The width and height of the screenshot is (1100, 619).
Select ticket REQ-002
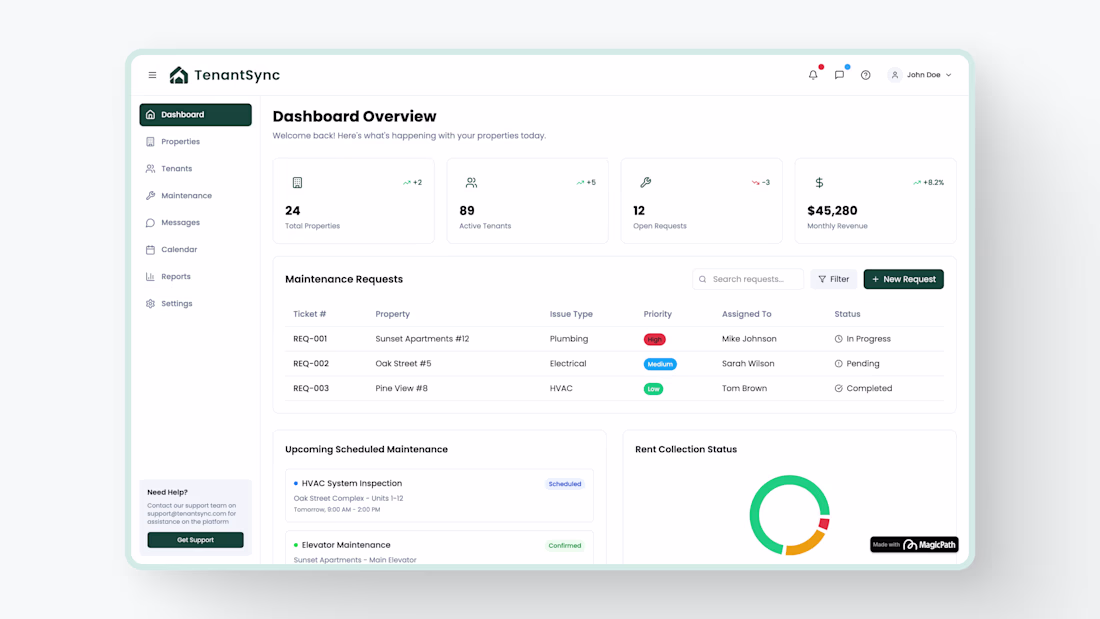pos(311,364)
